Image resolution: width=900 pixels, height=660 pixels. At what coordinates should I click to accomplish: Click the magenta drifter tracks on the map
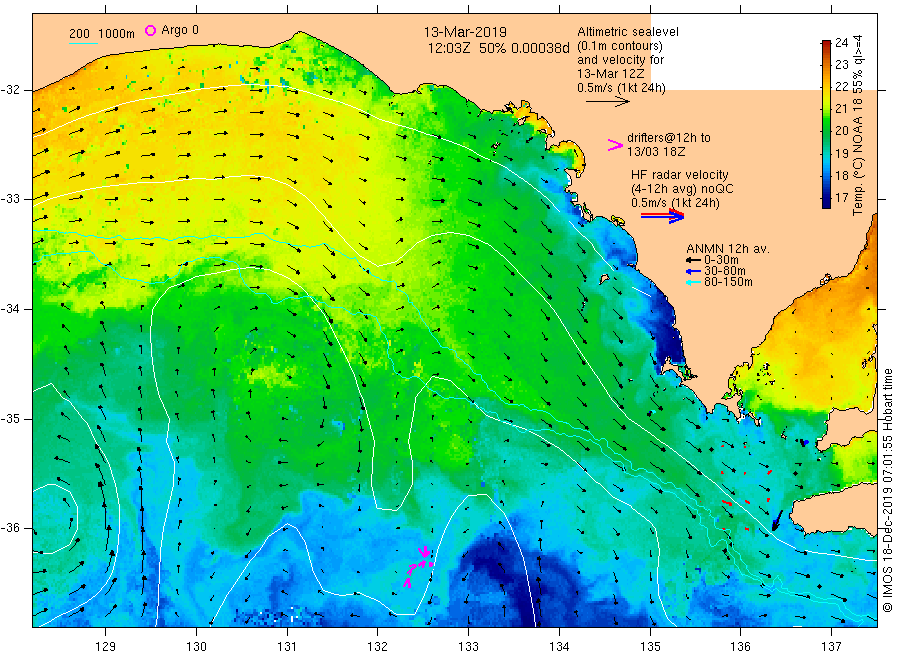coord(418,566)
